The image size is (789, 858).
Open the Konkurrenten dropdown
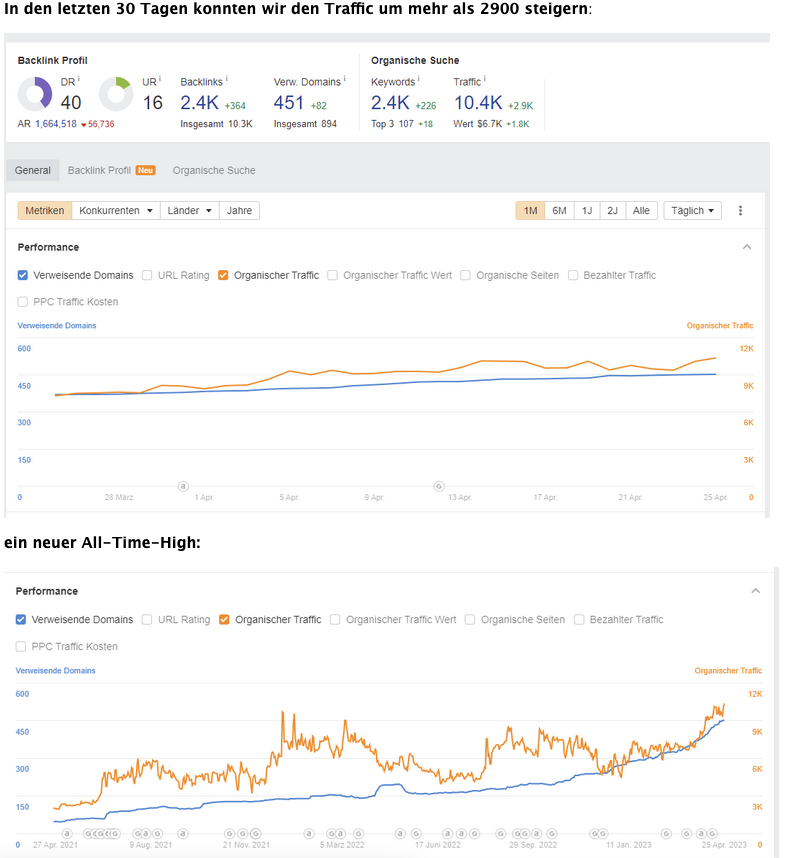pos(116,211)
